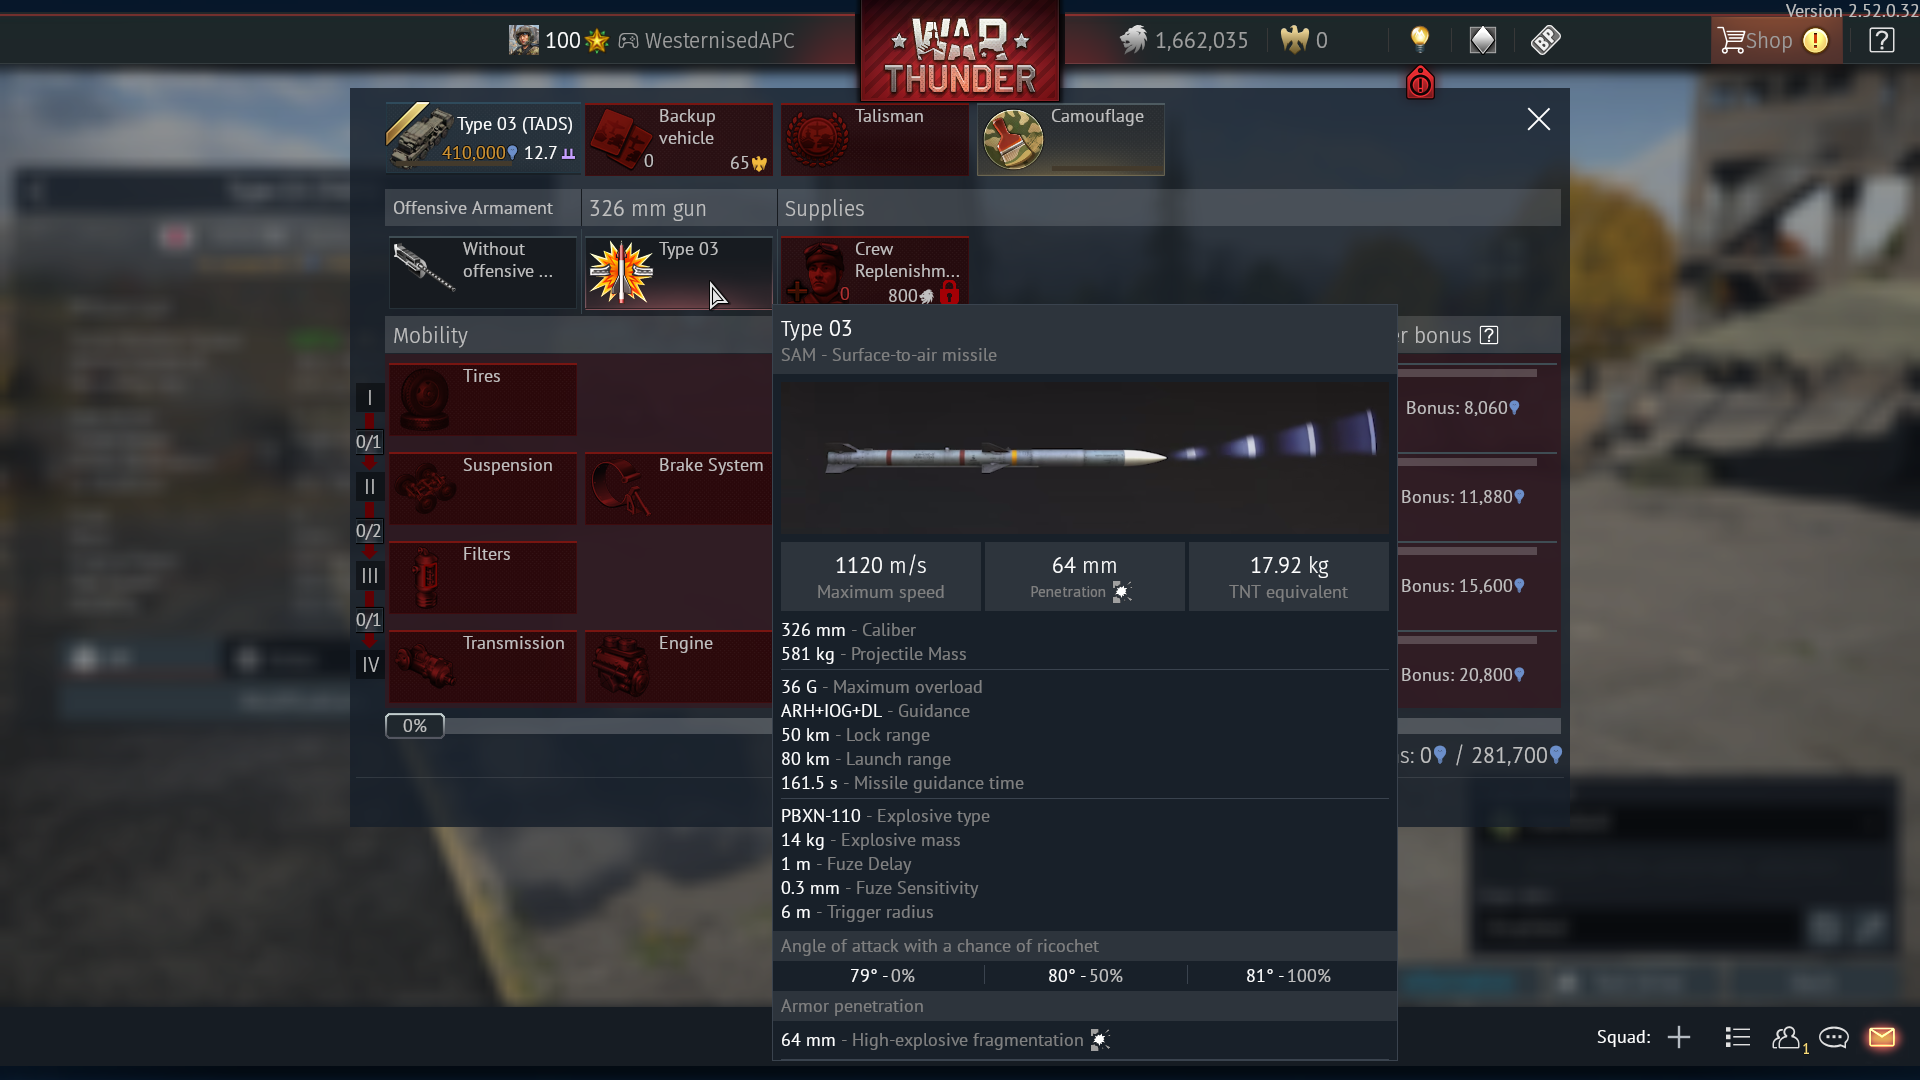Select the Tires modification
The width and height of the screenshot is (1920, 1080).
point(482,399)
